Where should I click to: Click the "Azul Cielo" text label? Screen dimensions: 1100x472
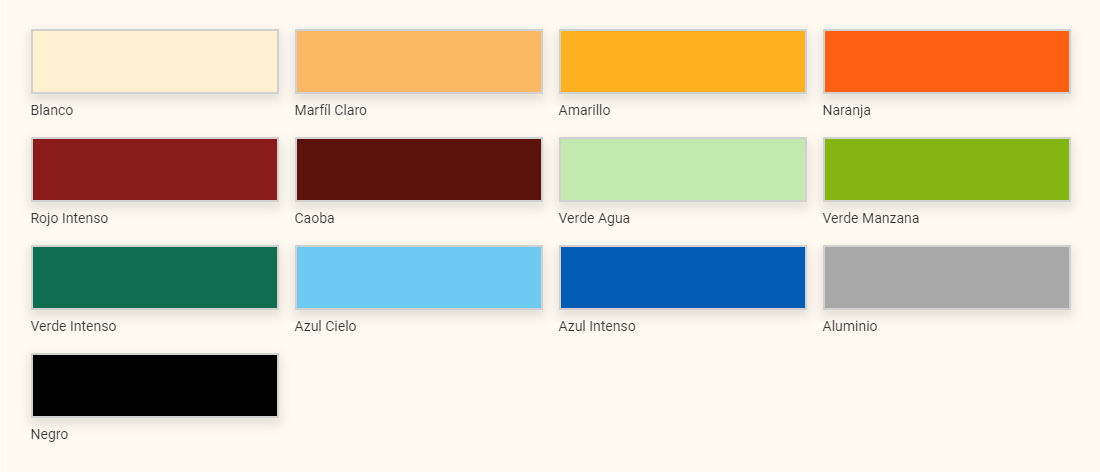[325, 326]
